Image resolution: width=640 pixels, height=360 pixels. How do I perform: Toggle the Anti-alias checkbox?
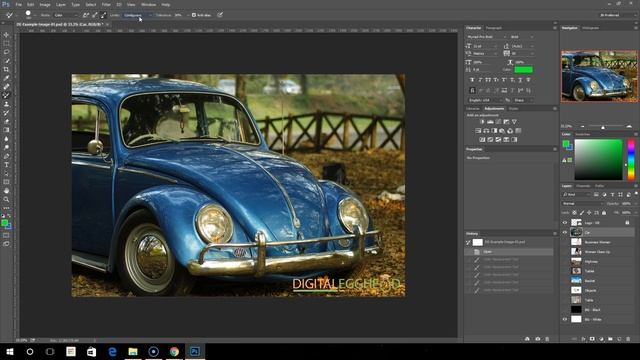194,15
